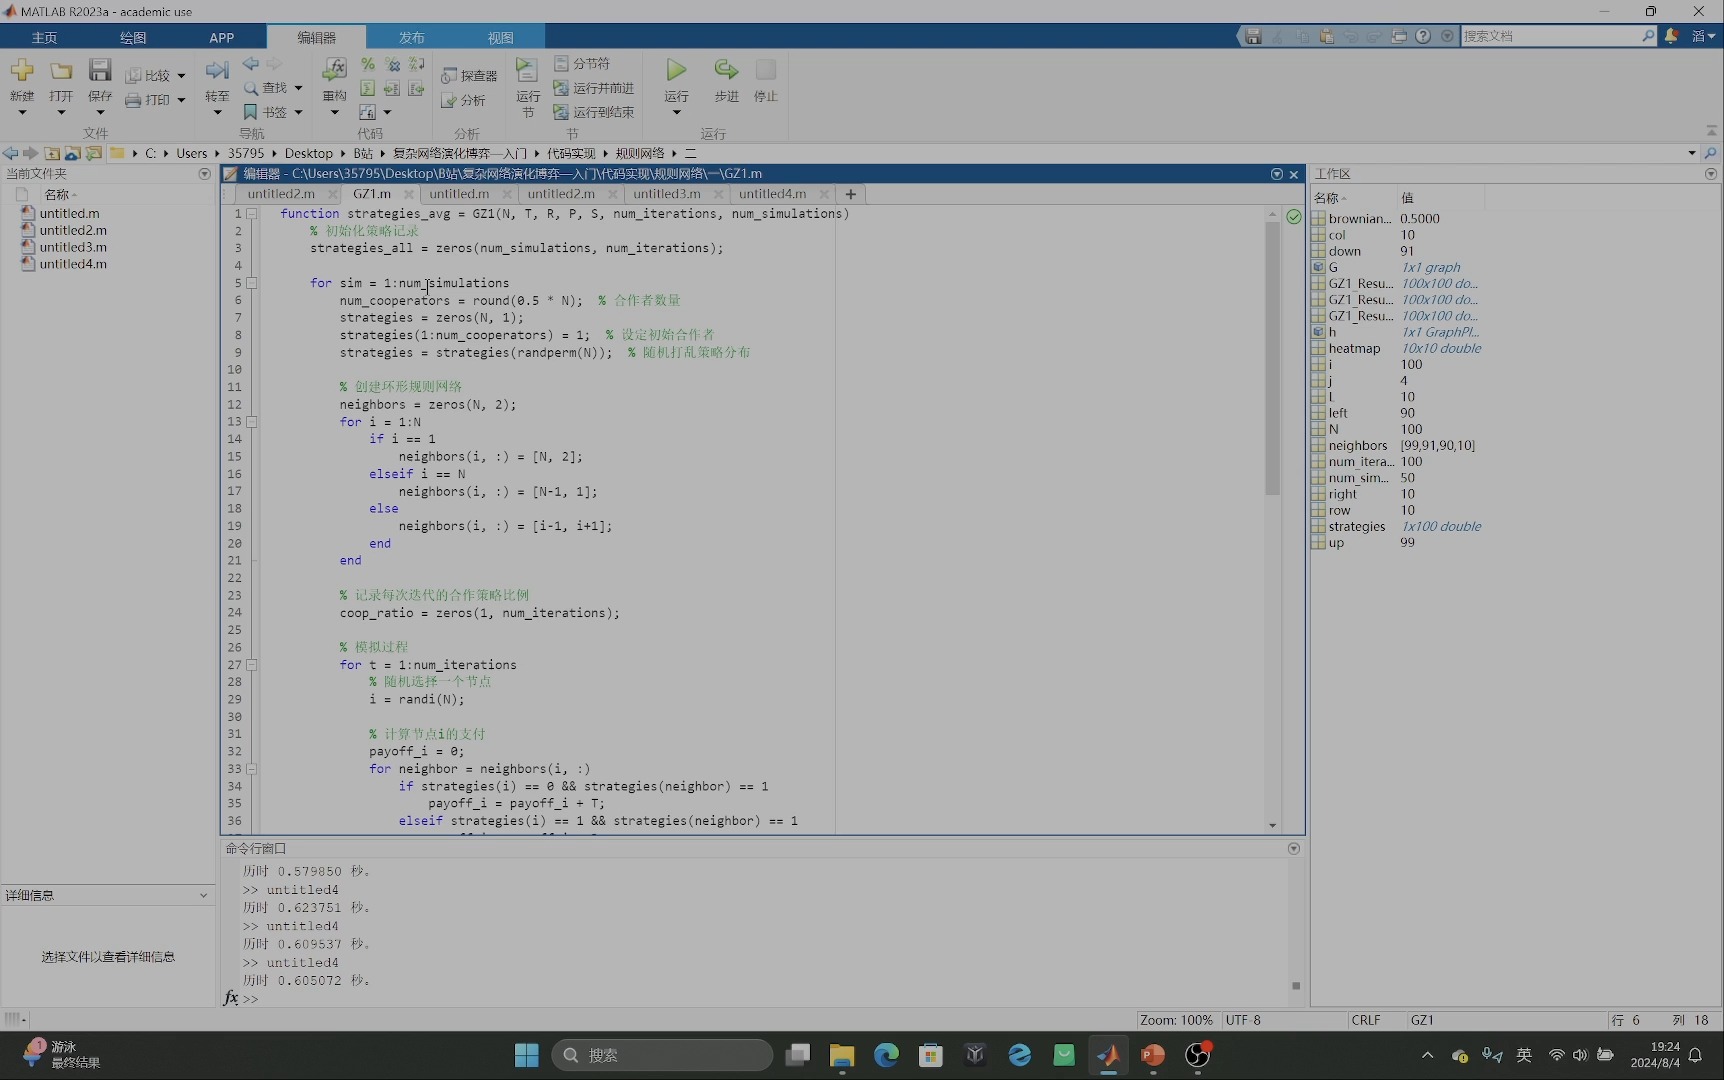Wrap comments using the third % icon

tap(417, 64)
